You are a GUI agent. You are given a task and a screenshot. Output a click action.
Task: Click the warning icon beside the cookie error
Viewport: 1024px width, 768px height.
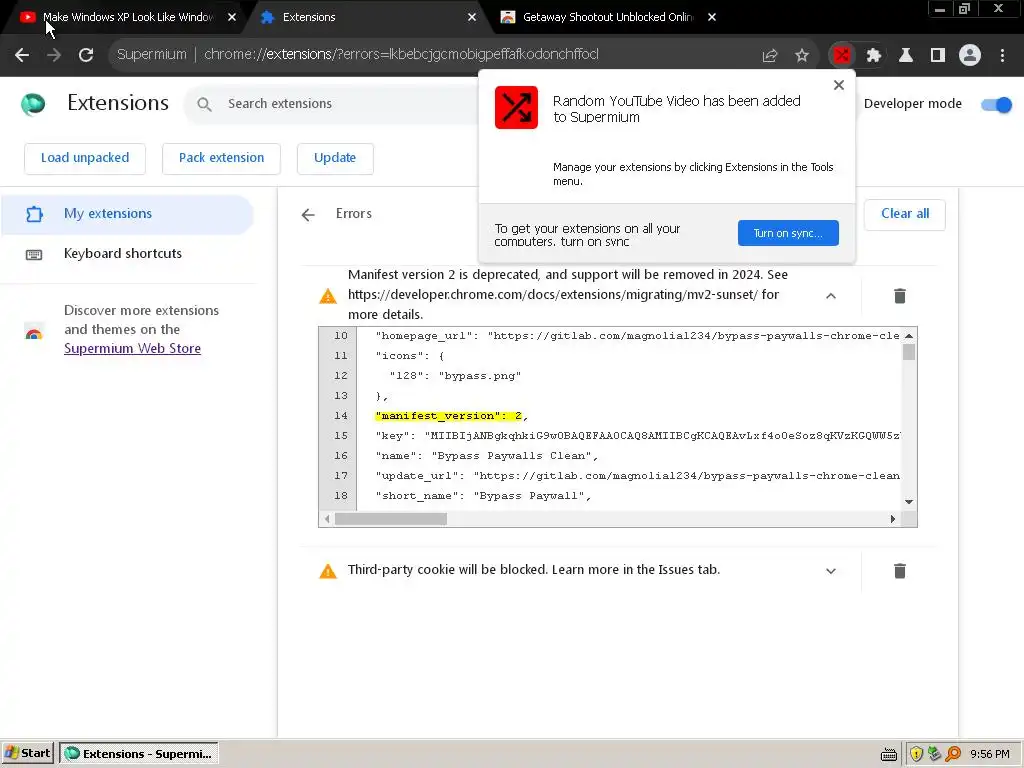(x=328, y=571)
